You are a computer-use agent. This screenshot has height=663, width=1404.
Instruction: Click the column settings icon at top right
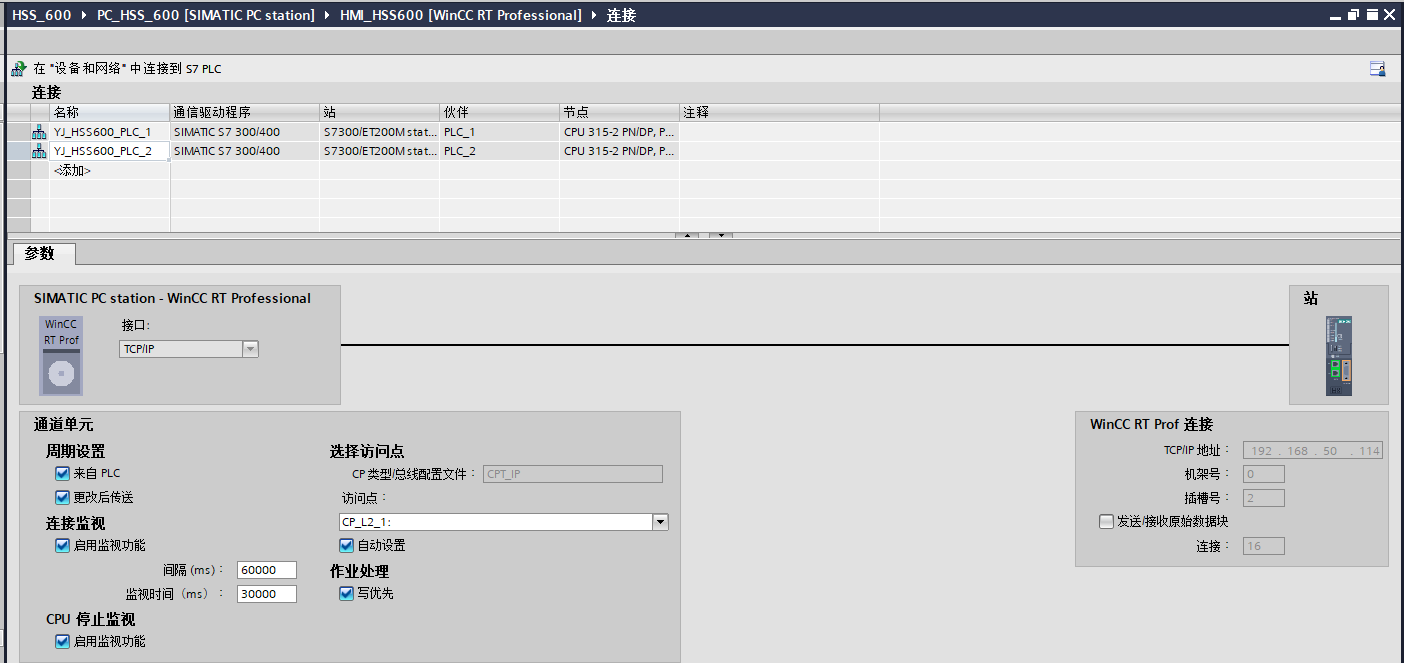1377,69
